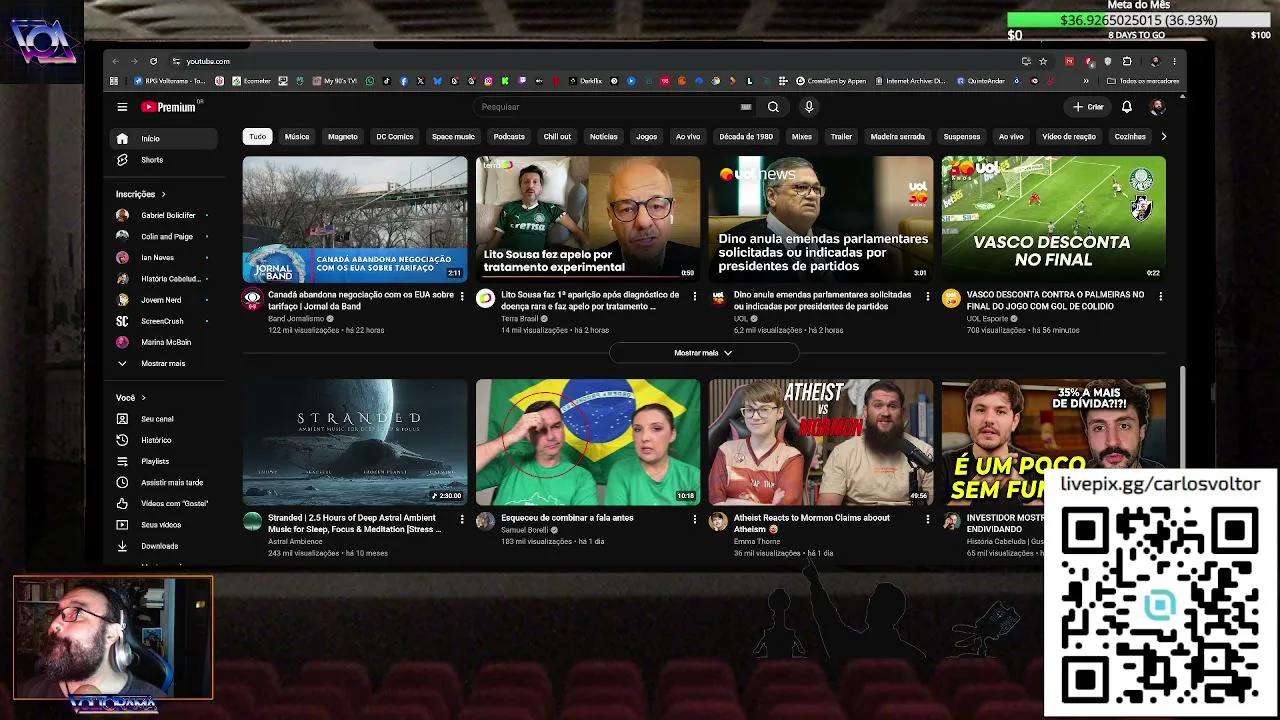The image size is (1280, 720).
Task: Open the Samuel Borelli channel link
Action: pyautogui.click(x=525, y=530)
